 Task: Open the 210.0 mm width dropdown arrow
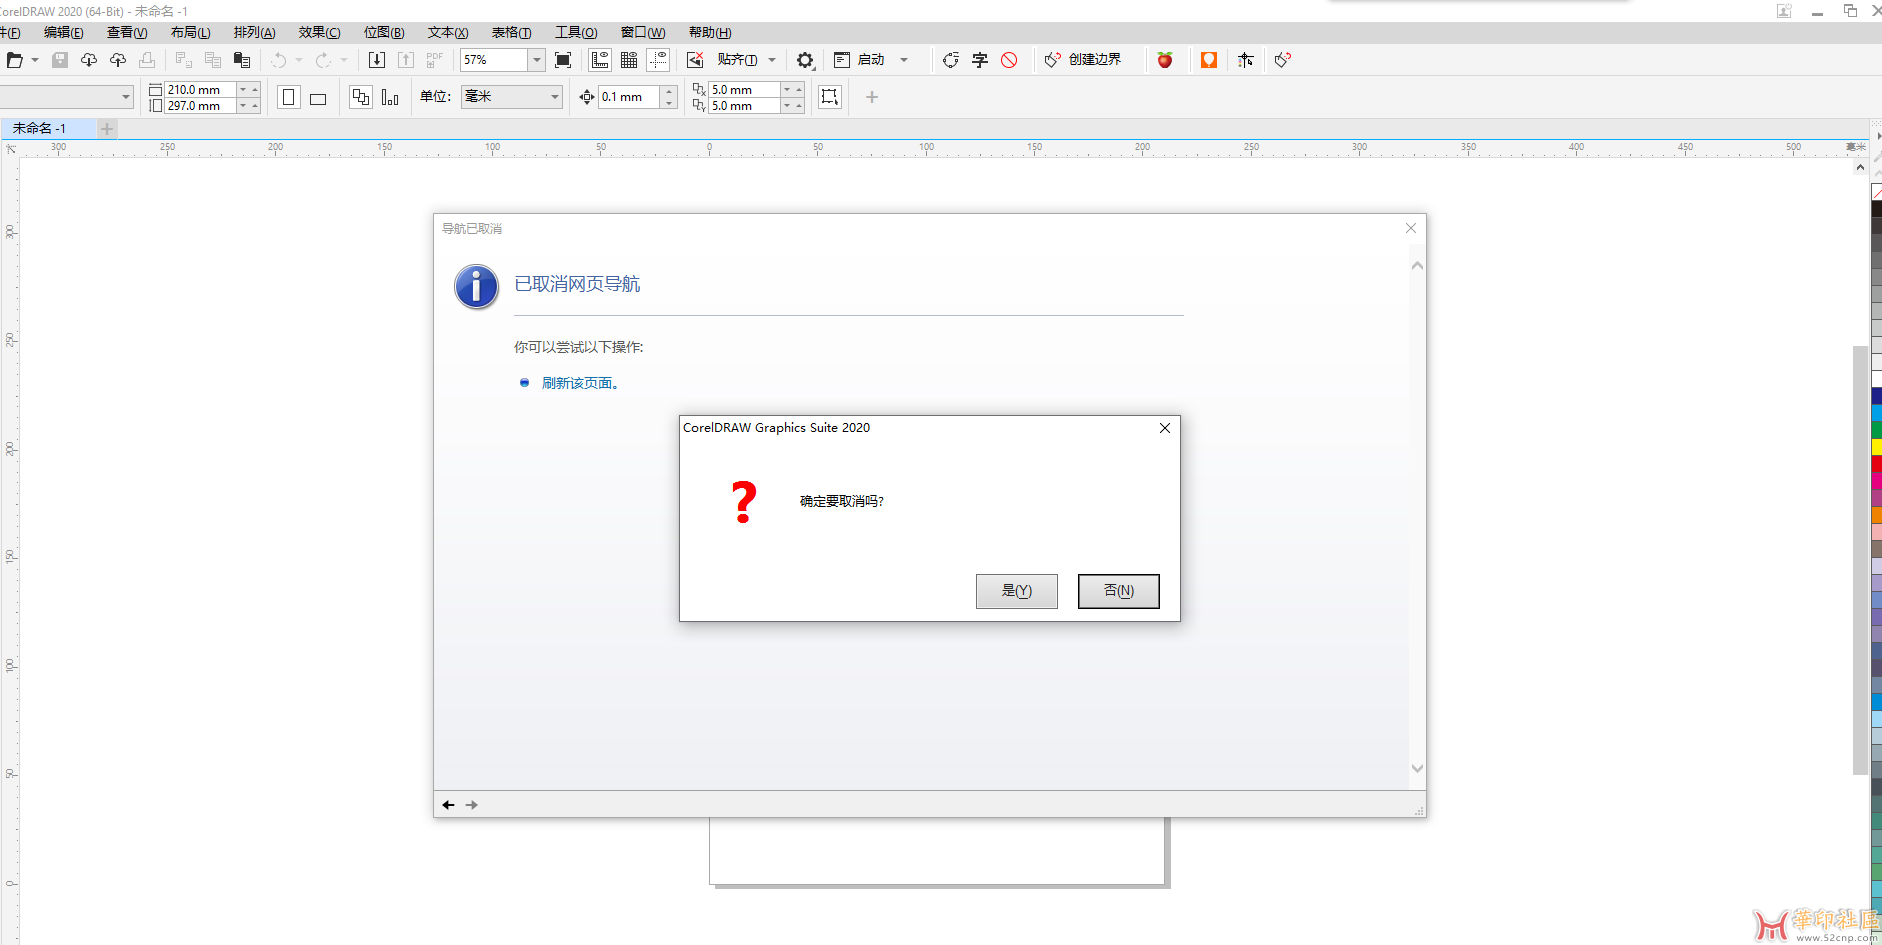coord(243,89)
